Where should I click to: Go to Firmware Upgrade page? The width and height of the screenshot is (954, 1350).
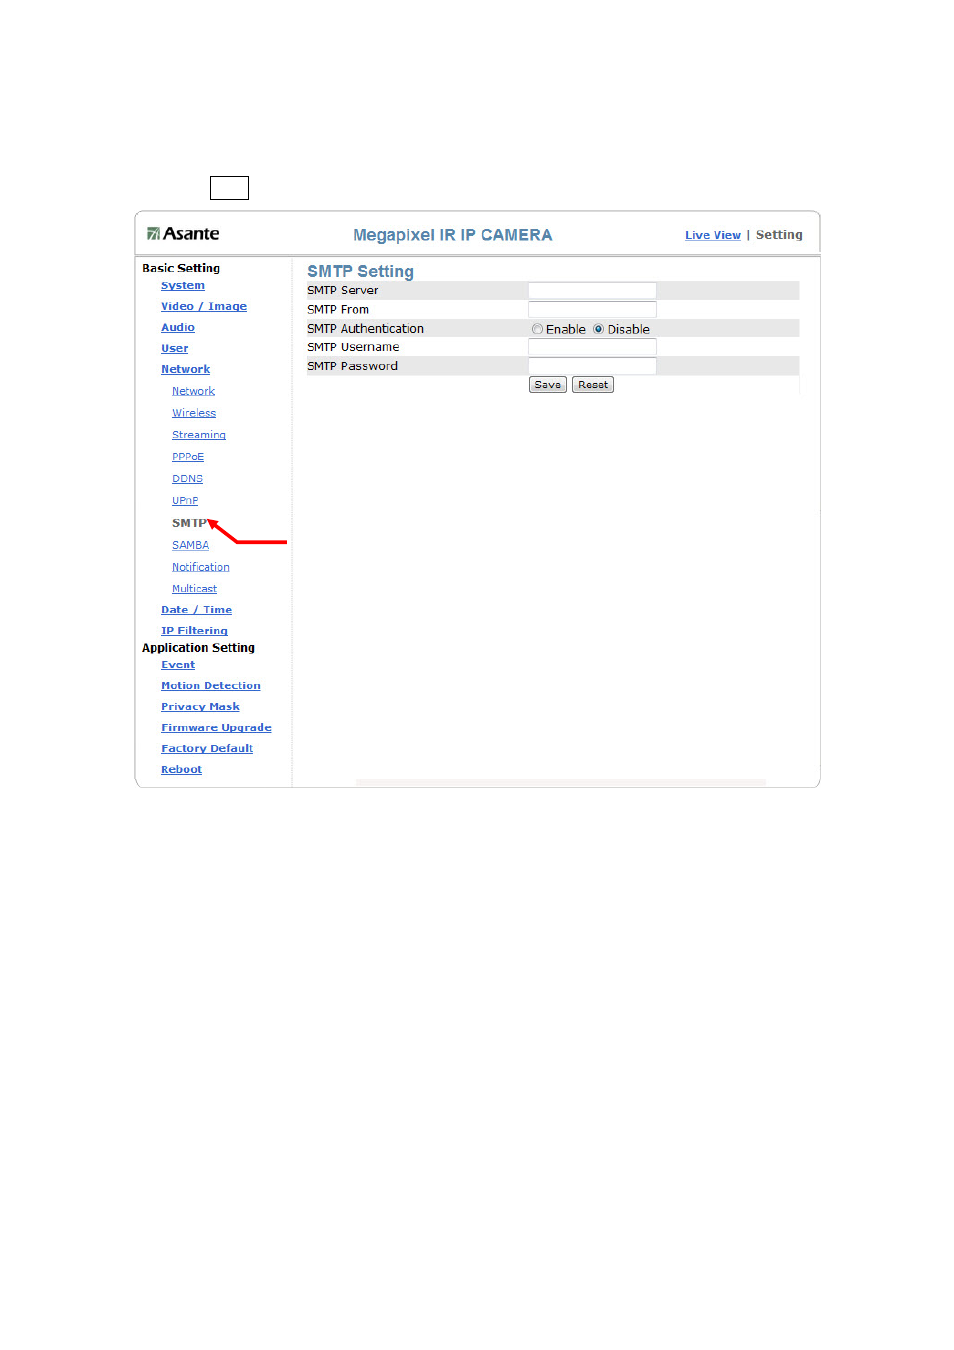pos(216,728)
